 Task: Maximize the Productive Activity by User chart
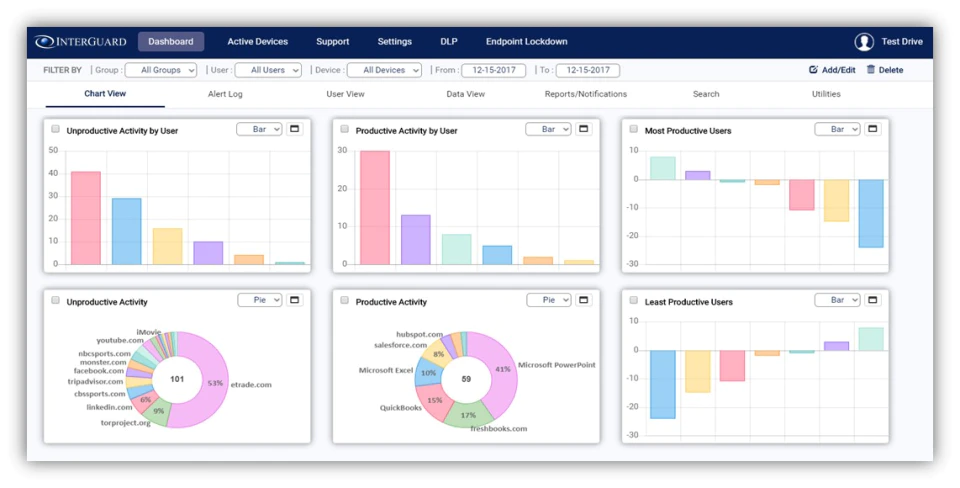point(583,129)
